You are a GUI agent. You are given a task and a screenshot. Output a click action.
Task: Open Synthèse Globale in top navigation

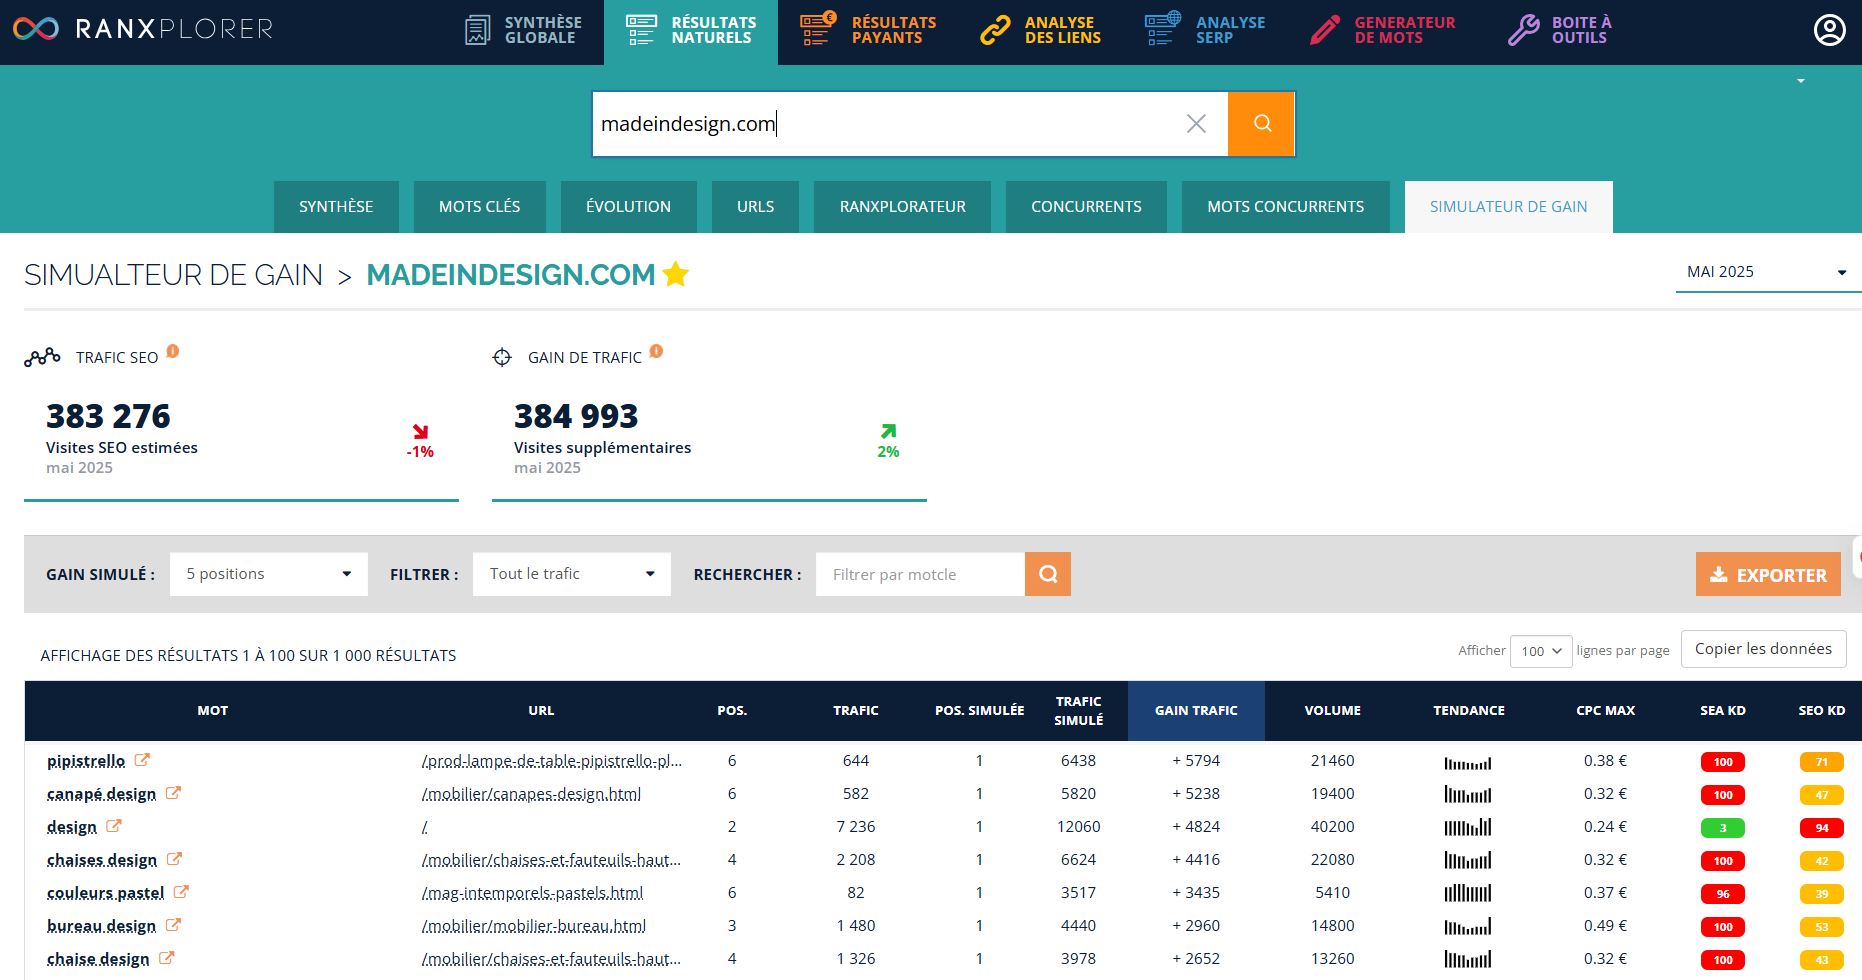(x=523, y=30)
